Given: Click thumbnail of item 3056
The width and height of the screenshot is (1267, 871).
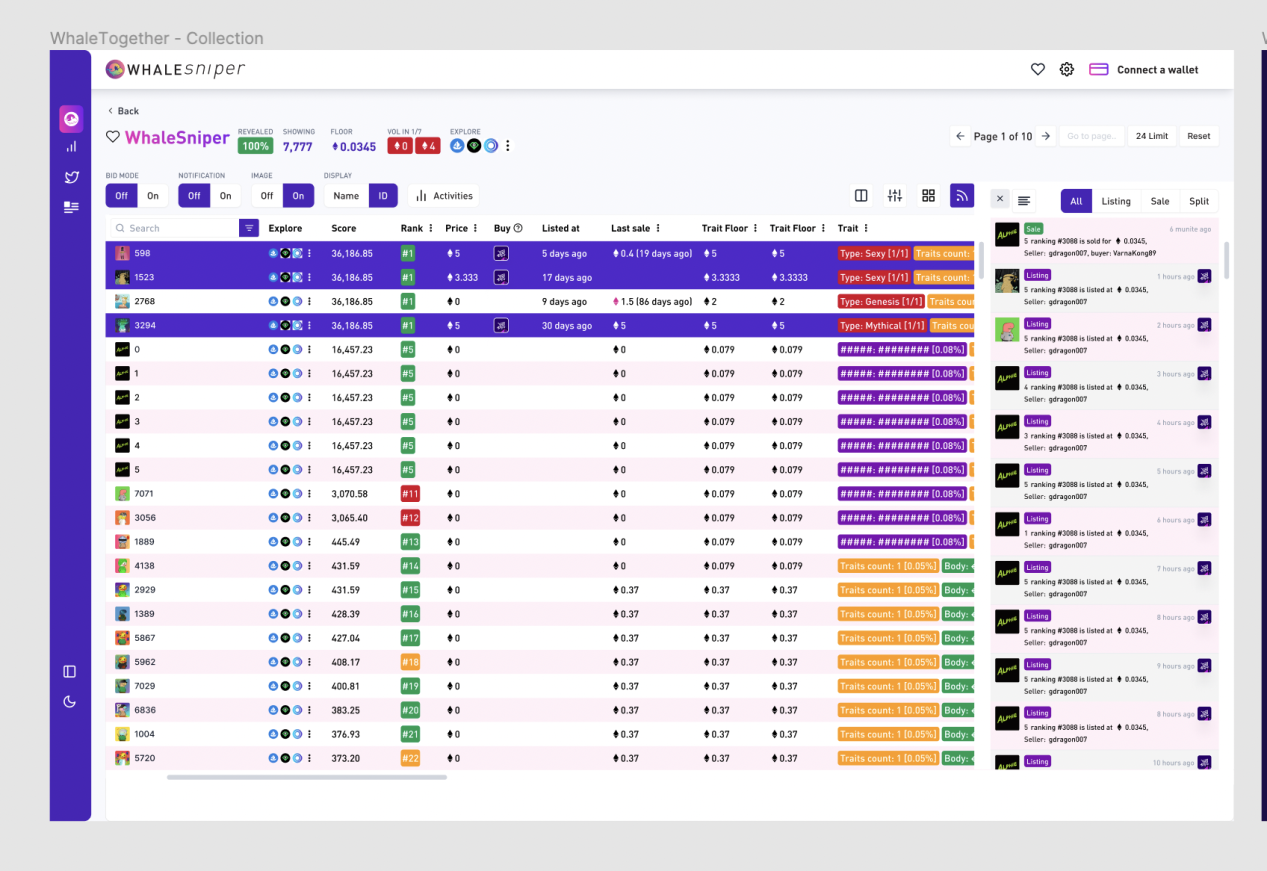Looking at the screenshot, I should [122, 518].
